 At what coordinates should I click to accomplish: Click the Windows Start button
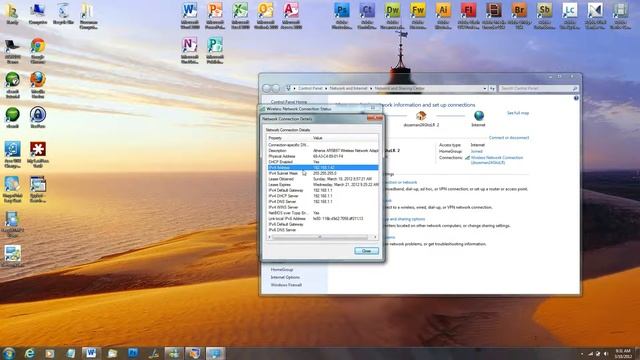9,353
